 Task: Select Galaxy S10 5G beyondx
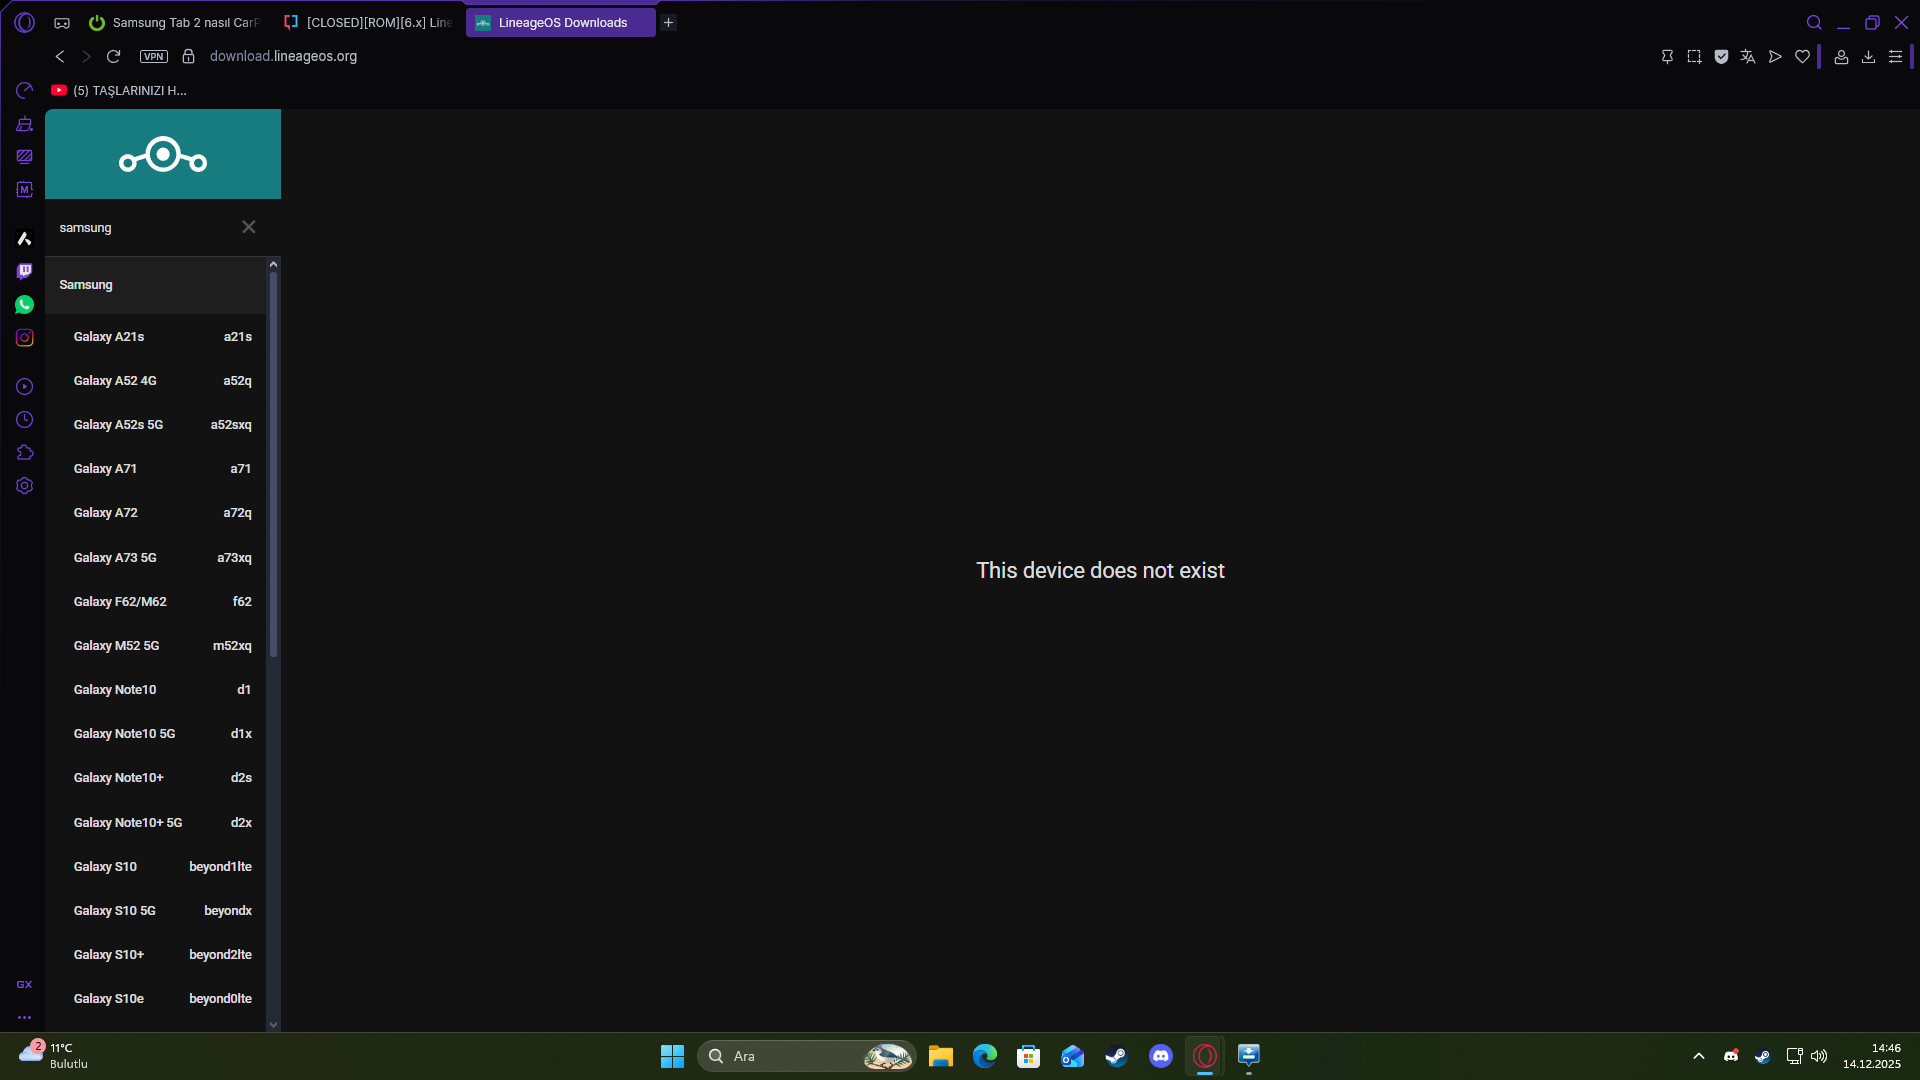pos(160,911)
